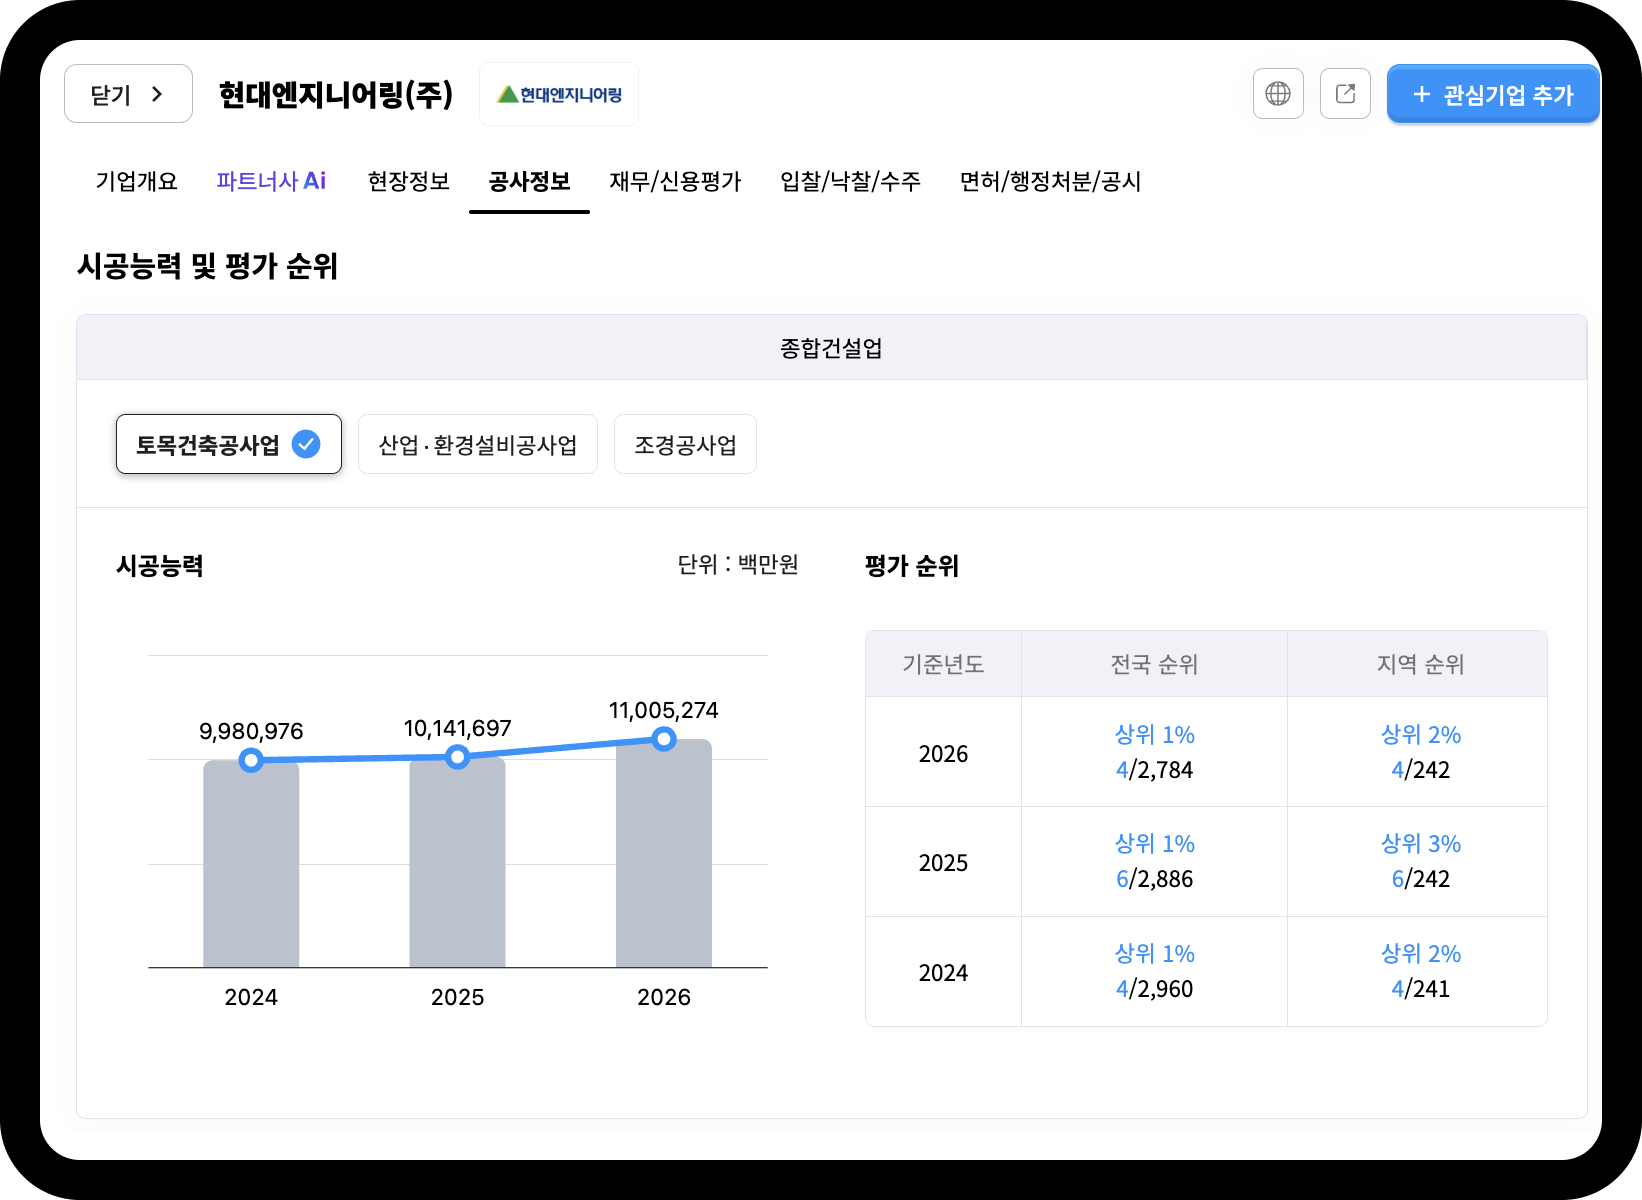Go to 재무/신용평가 tab

[675, 181]
